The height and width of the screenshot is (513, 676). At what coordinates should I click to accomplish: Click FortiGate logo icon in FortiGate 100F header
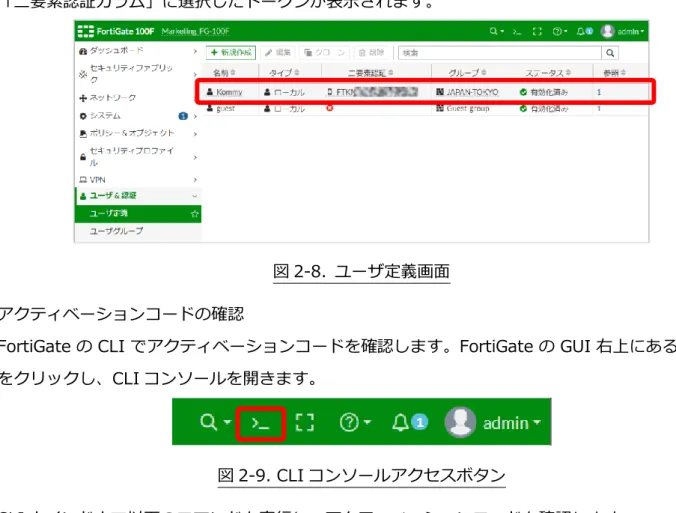(x=86, y=31)
